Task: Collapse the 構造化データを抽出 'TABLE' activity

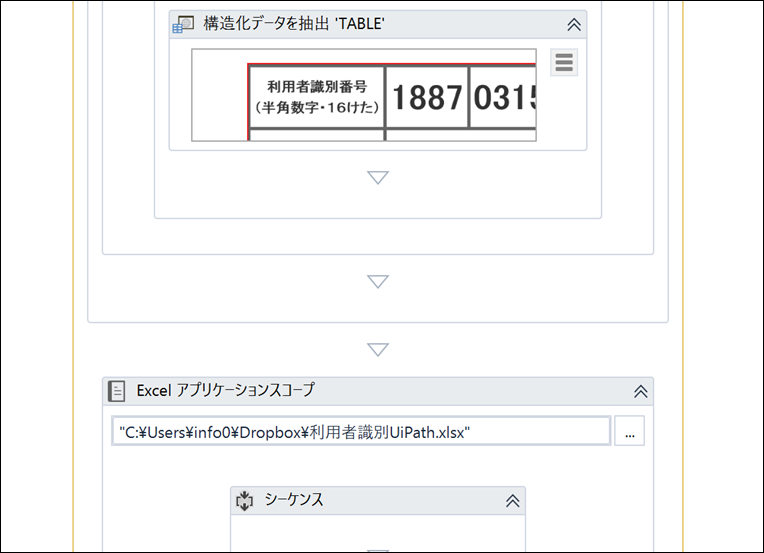Action: click(574, 25)
